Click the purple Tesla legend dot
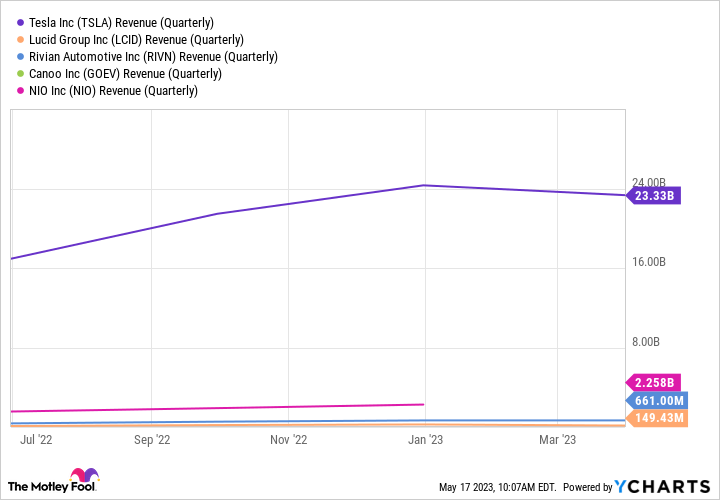The image size is (720, 500). [20, 22]
